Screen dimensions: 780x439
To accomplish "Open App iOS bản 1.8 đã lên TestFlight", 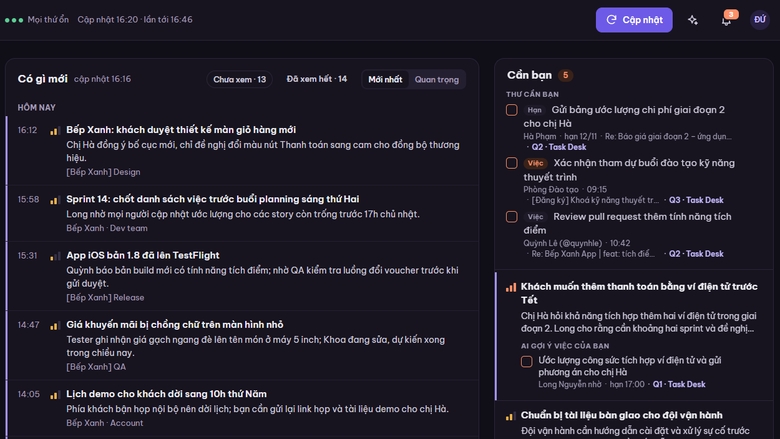I will [143, 255].
